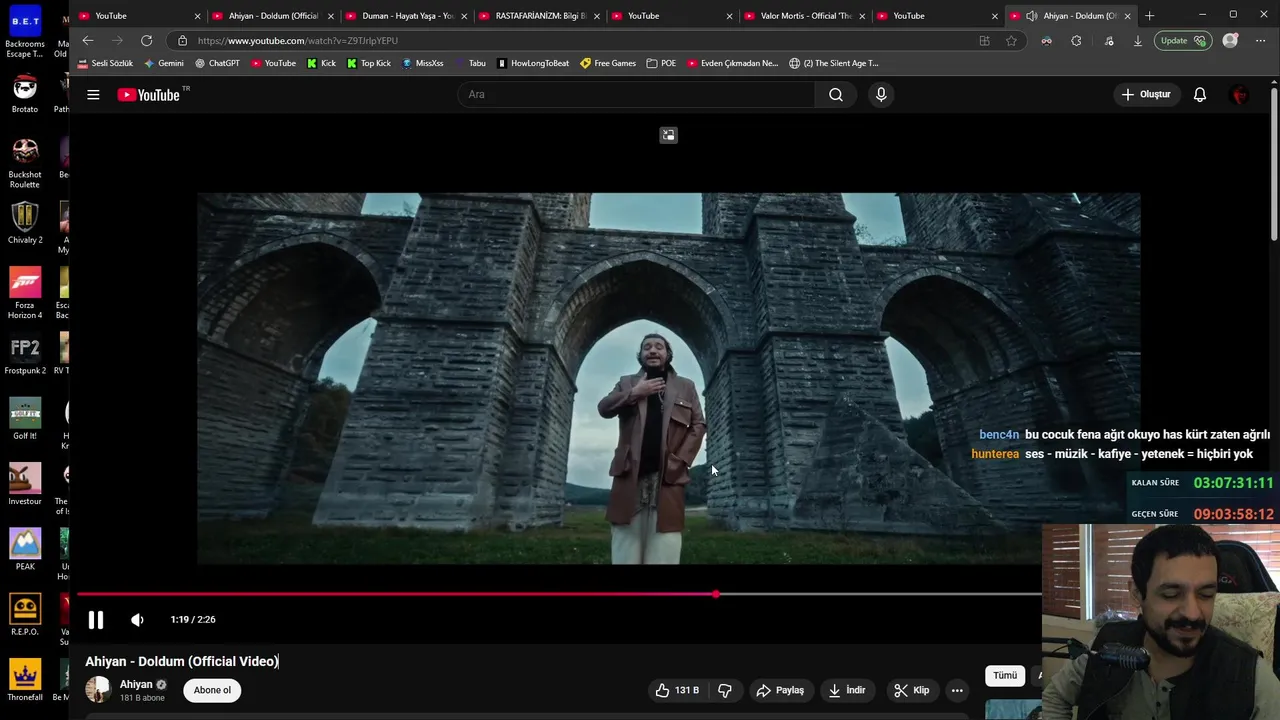
Task: Open the Sesli Sözlük bookmark
Action: [105, 63]
